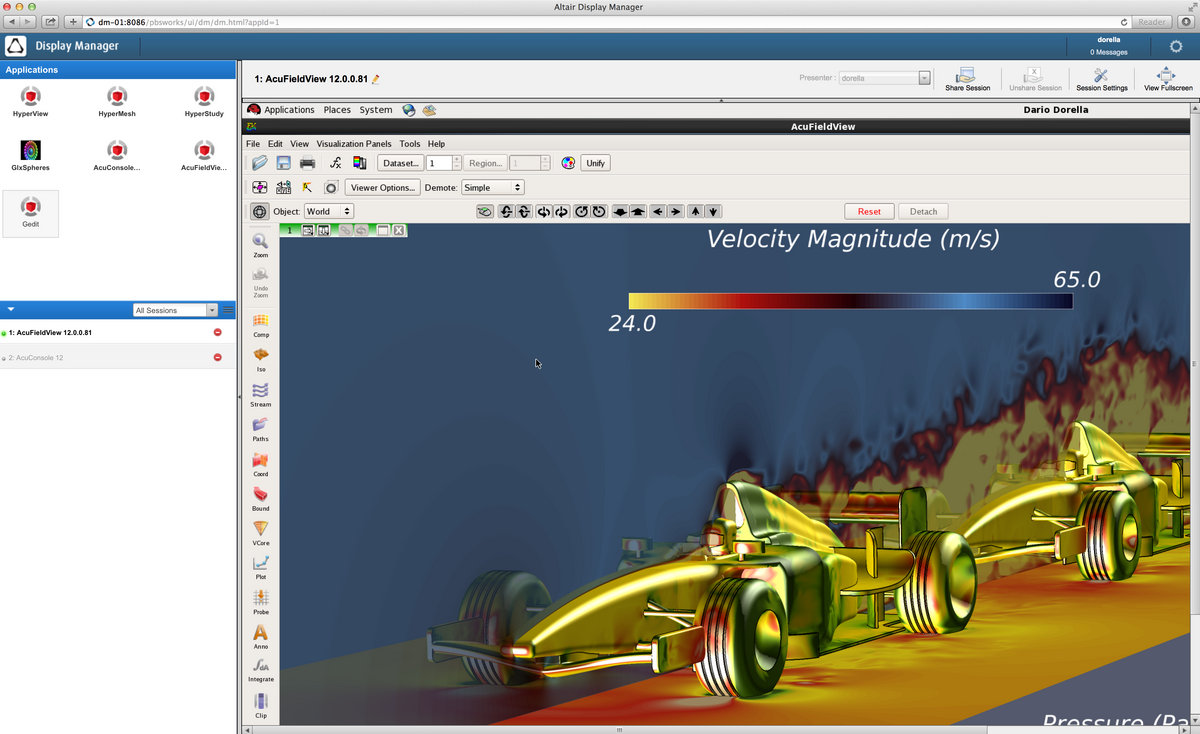The image size is (1200, 734).
Task: Open Session Settings
Action: click(1101, 79)
